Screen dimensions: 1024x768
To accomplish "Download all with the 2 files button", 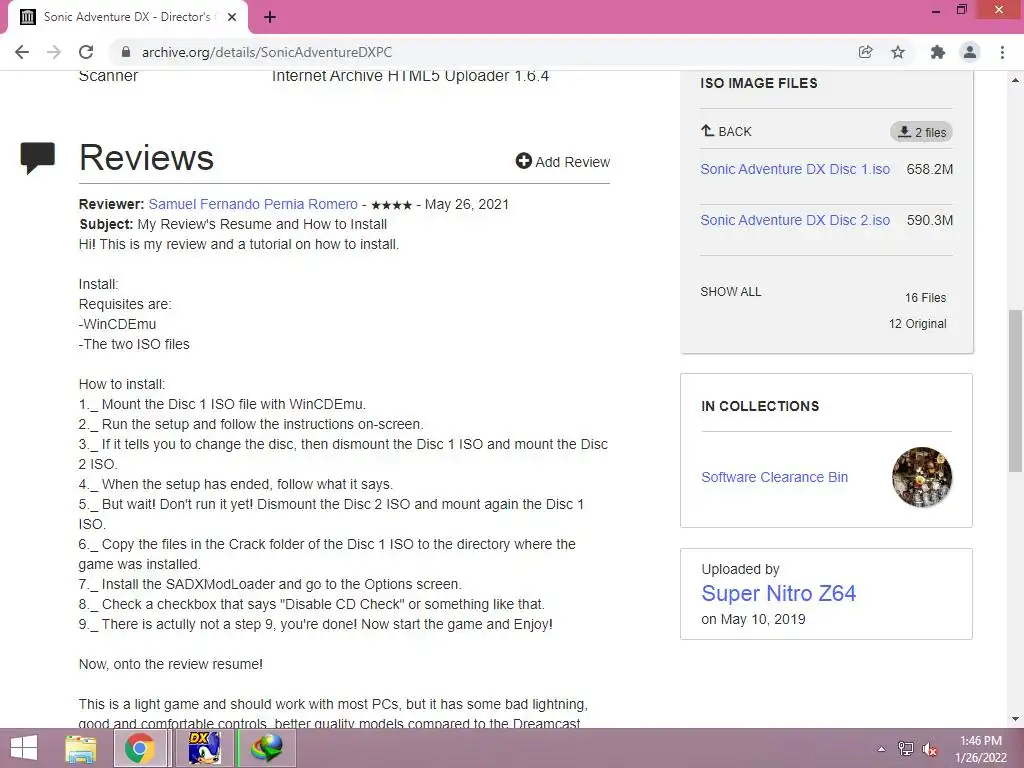I will [x=921, y=132].
